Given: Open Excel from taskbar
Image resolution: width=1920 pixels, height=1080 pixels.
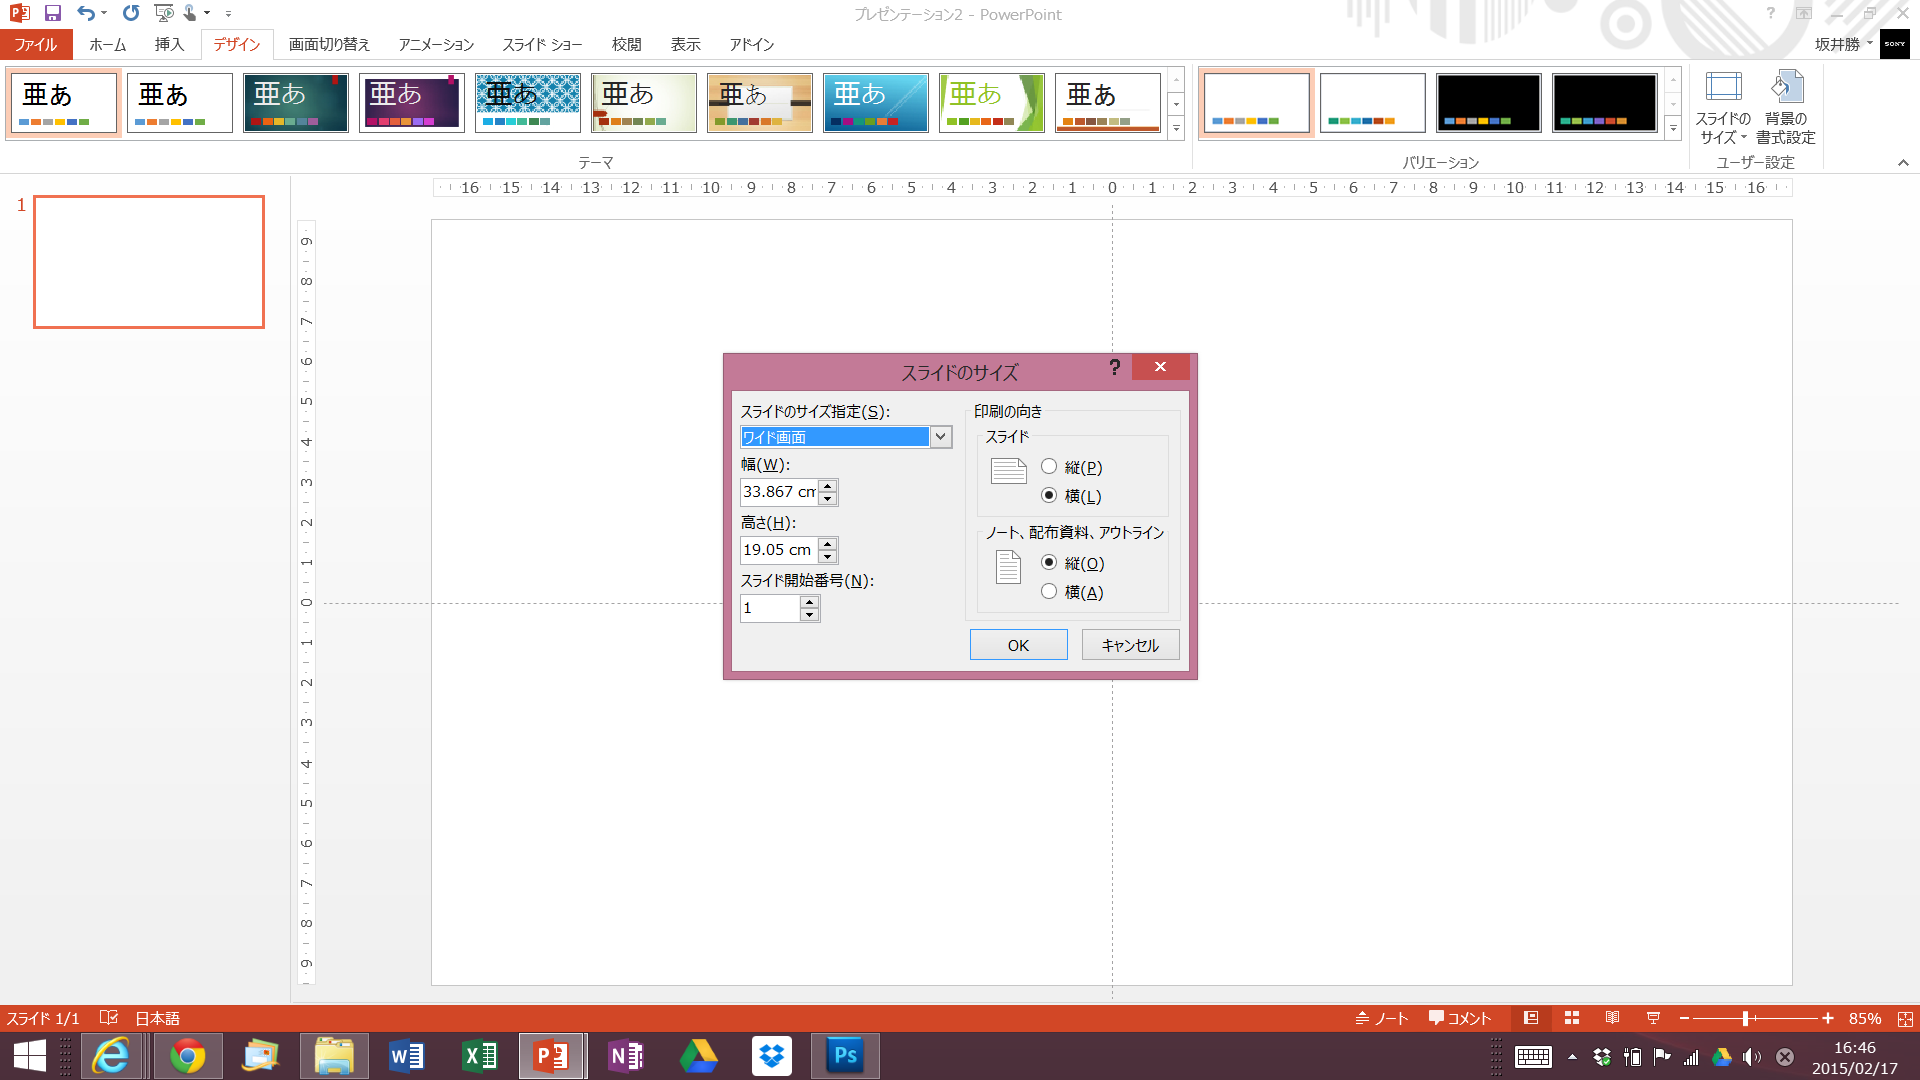Looking at the screenshot, I should (480, 1055).
